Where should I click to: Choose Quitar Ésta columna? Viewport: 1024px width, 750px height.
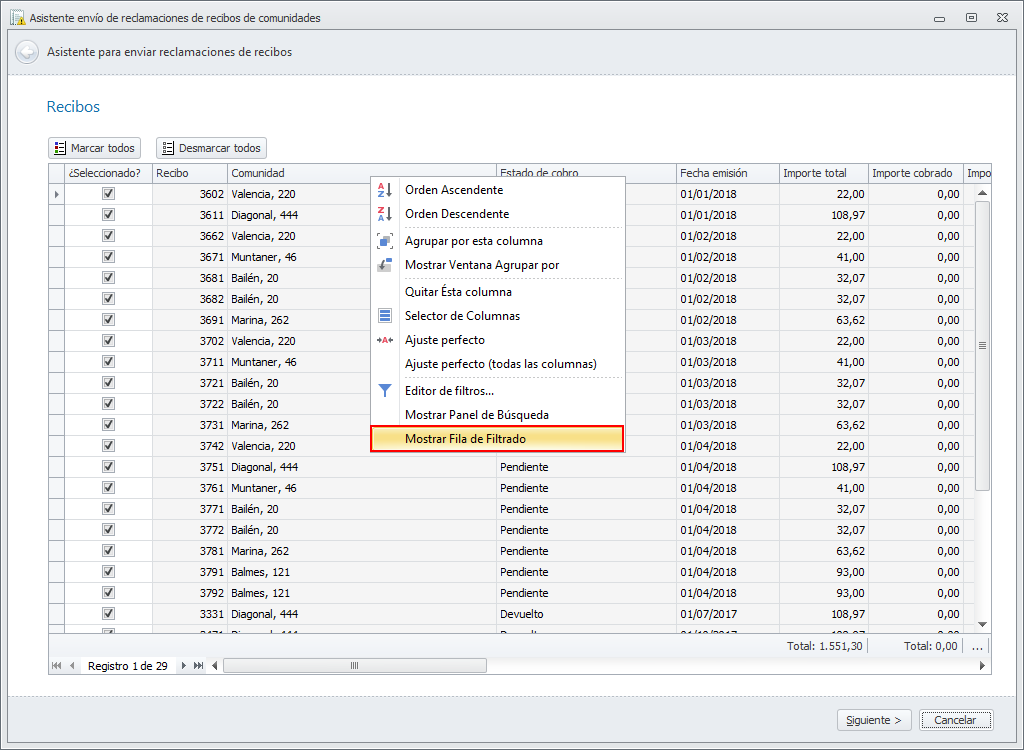(498, 292)
